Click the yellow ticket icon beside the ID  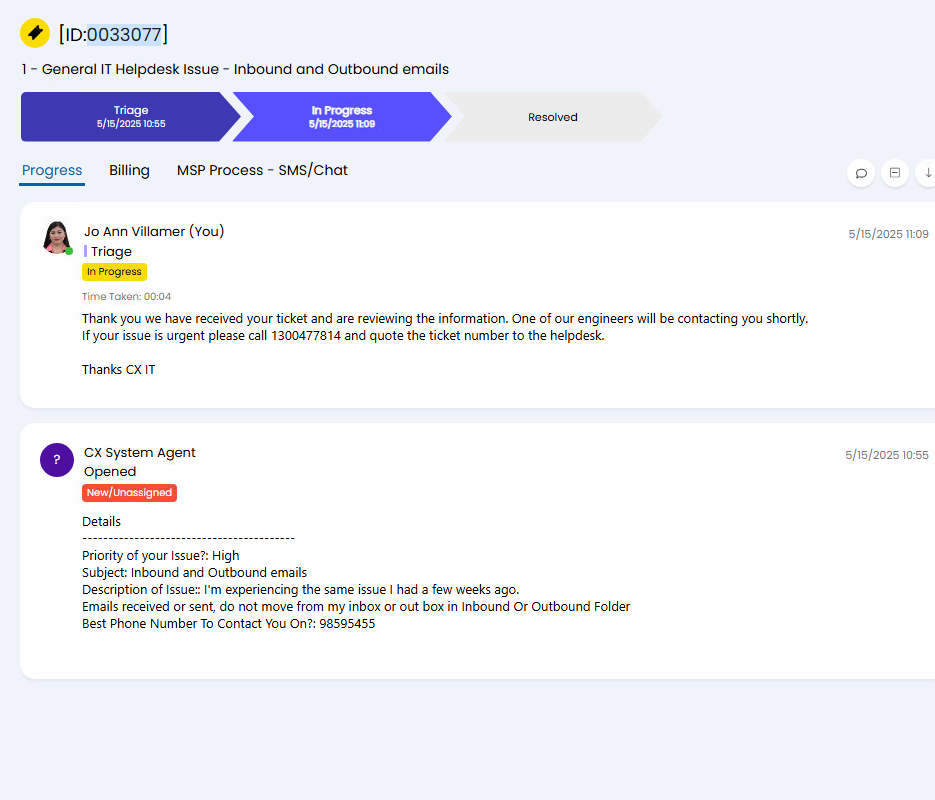pos(35,33)
